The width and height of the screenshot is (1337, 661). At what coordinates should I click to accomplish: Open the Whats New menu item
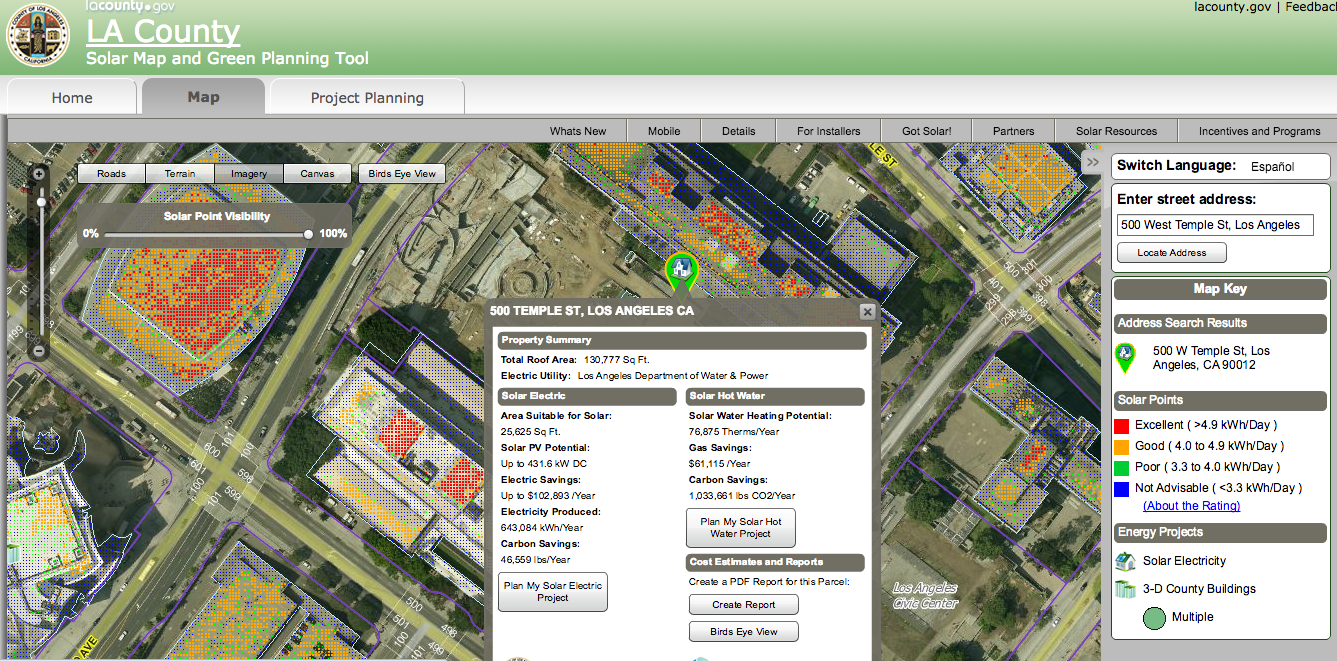[578, 131]
